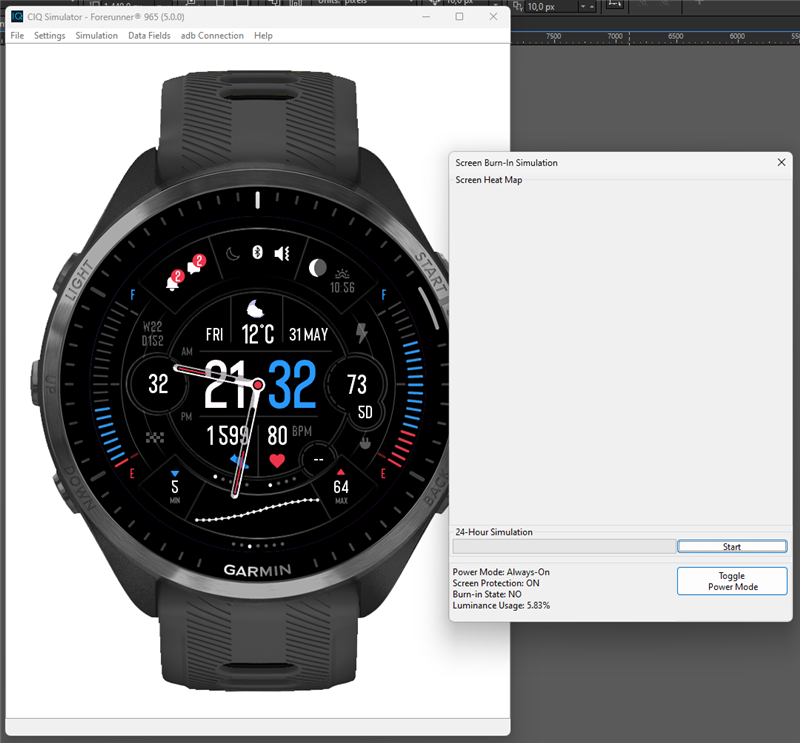
Task: Click the red center pin of watch hands
Action: pyautogui.click(x=258, y=384)
